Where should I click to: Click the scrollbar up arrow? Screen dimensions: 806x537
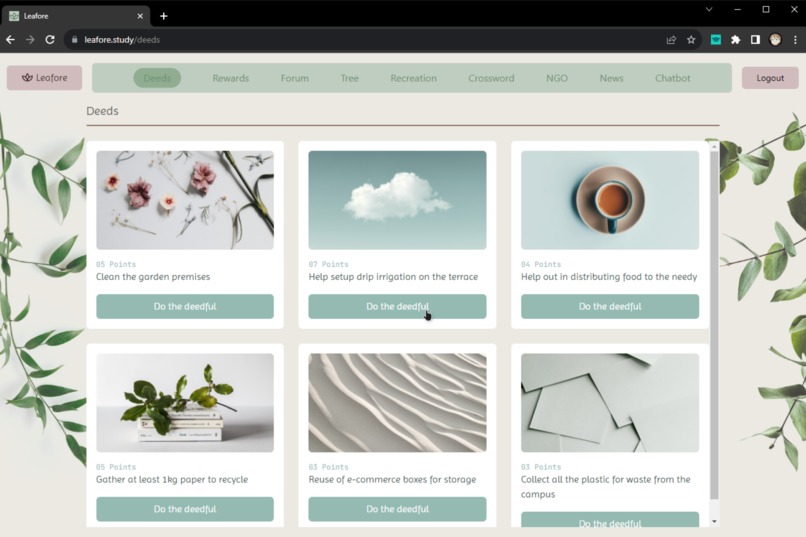pyautogui.click(x=714, y=146)
